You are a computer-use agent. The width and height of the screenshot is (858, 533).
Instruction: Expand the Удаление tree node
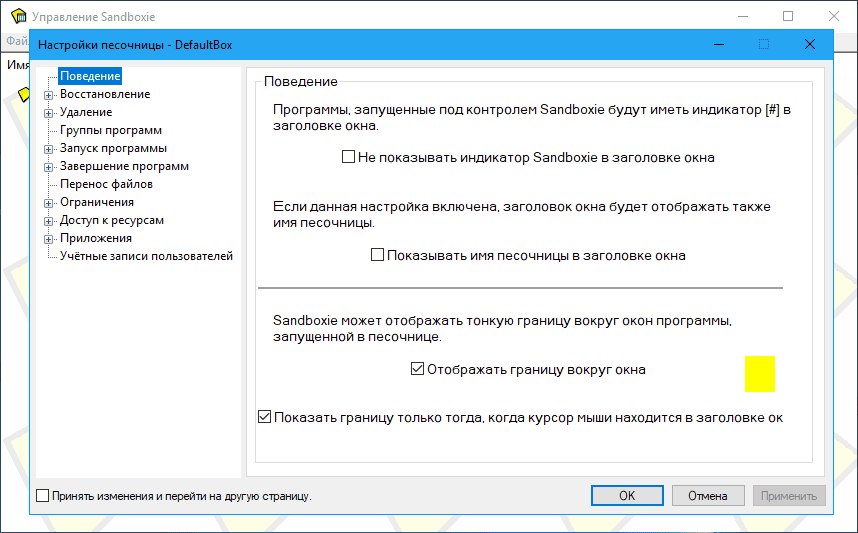(x=49, y=113)
